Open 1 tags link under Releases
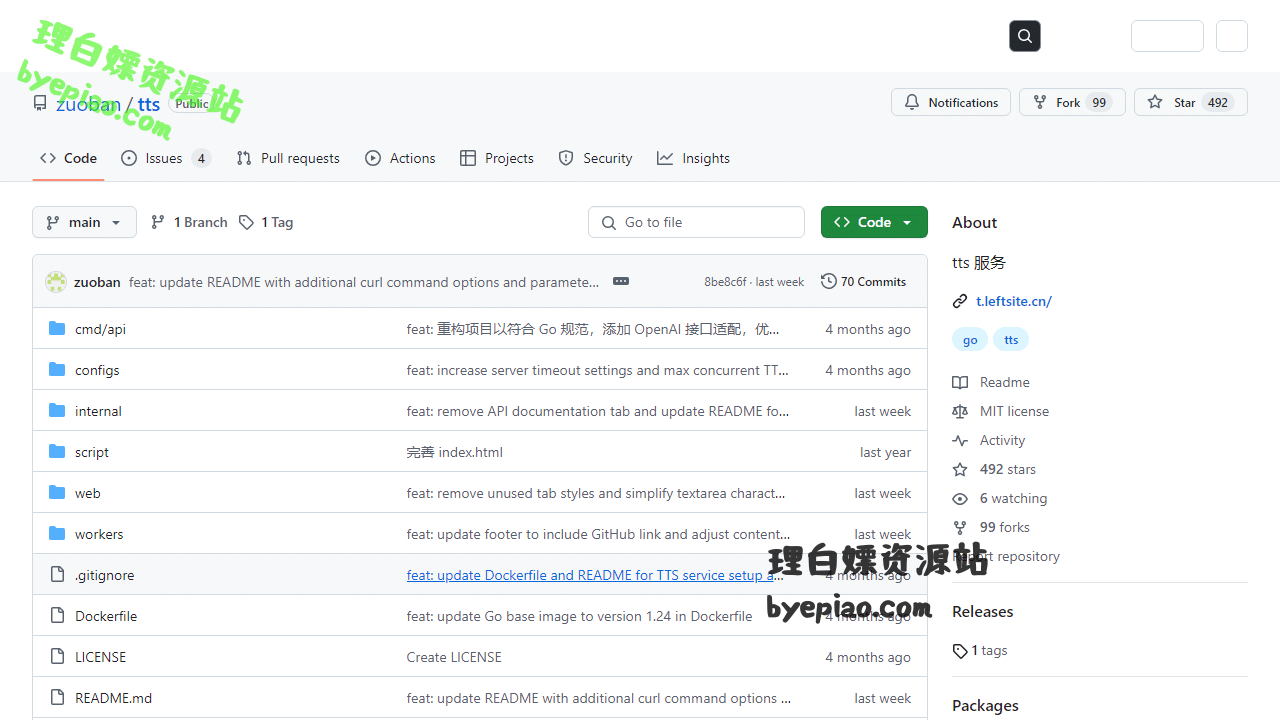Image resolution: width=1280 pixels, height=720 pixels. tap(980, 650)
